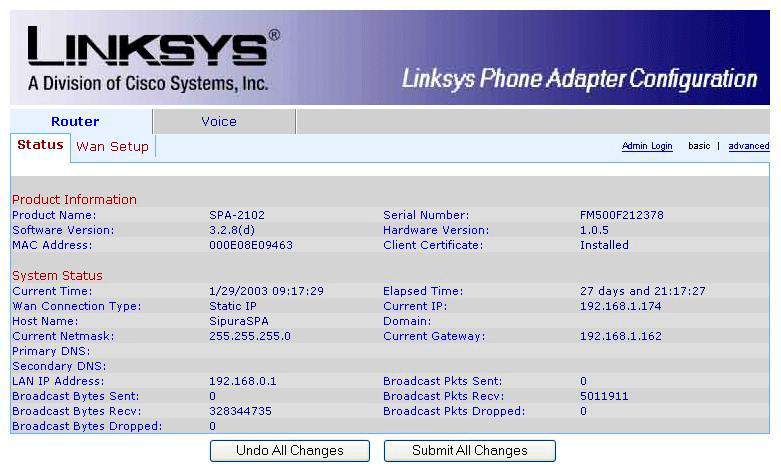Screen dimensions: 781x466
Task: Click the Software Version value 3.2.8(d)
Action: point(232,230)
